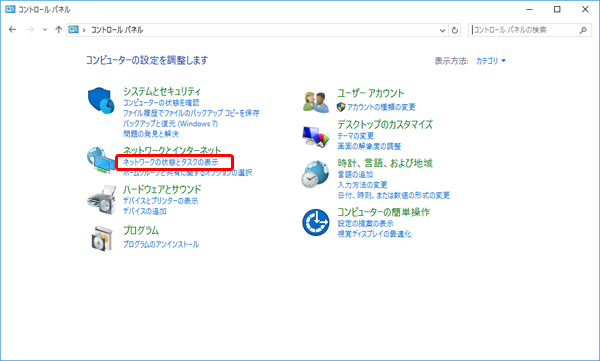600x361 pixels.
Task: Open デバイスとプリンターの表示 link
Action: point(161,201)
